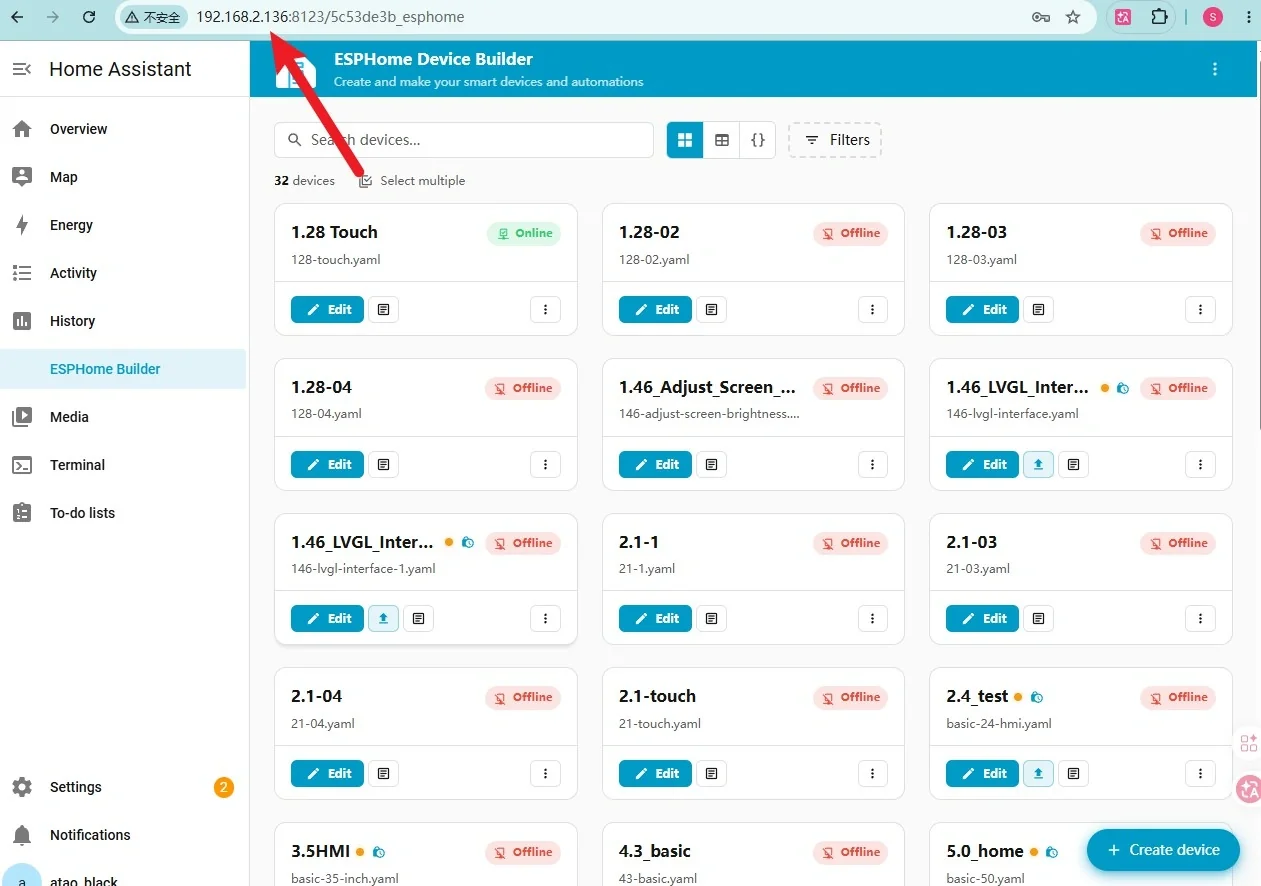Click the 128-touch.yaml filename

click(x=336, y=259)
